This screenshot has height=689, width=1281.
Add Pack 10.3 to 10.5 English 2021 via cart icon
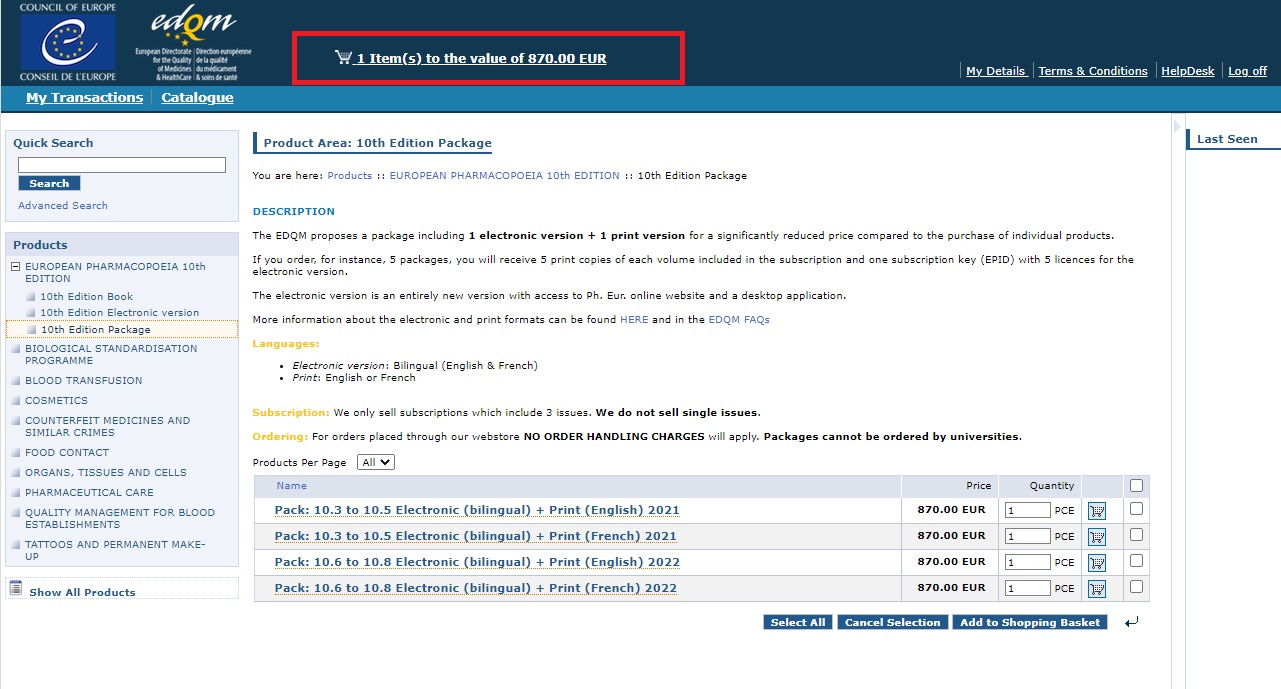point(1097,511)
